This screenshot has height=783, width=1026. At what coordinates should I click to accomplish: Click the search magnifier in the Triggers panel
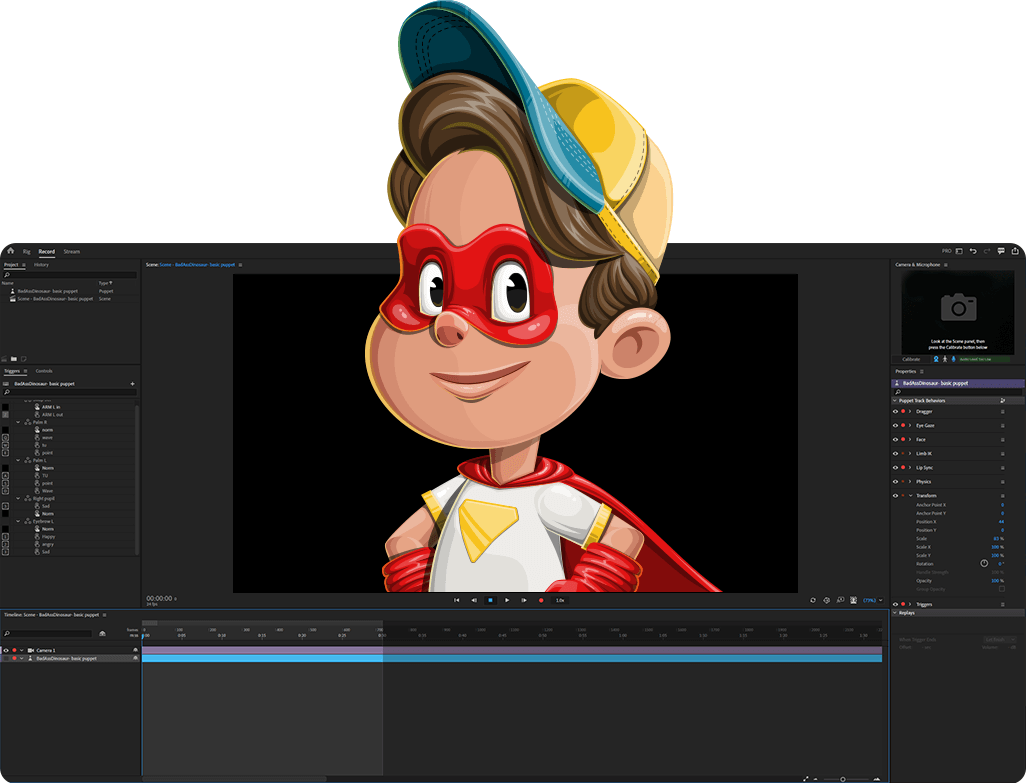click(7, 392)
